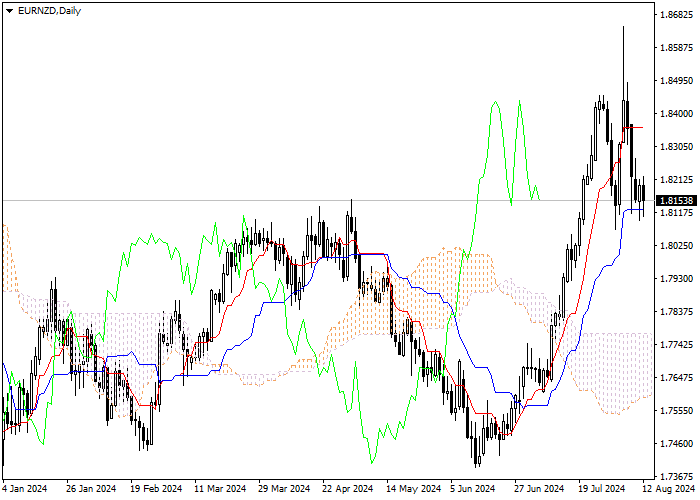This screenshot has height=500, width=700.
Task: Select the 4 Jan 2024 date label
Action: tap(25, 489)
